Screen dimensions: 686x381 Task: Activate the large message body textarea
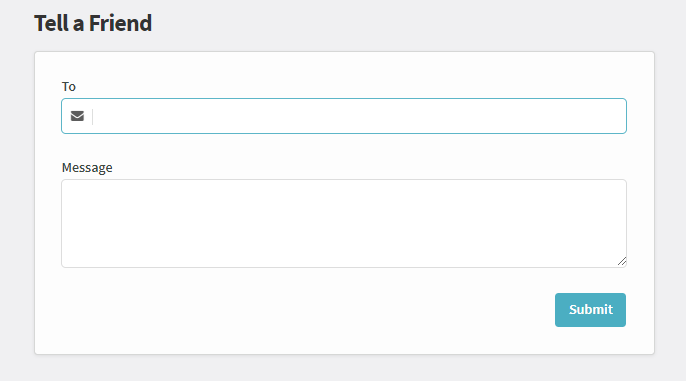pos(344,224)
